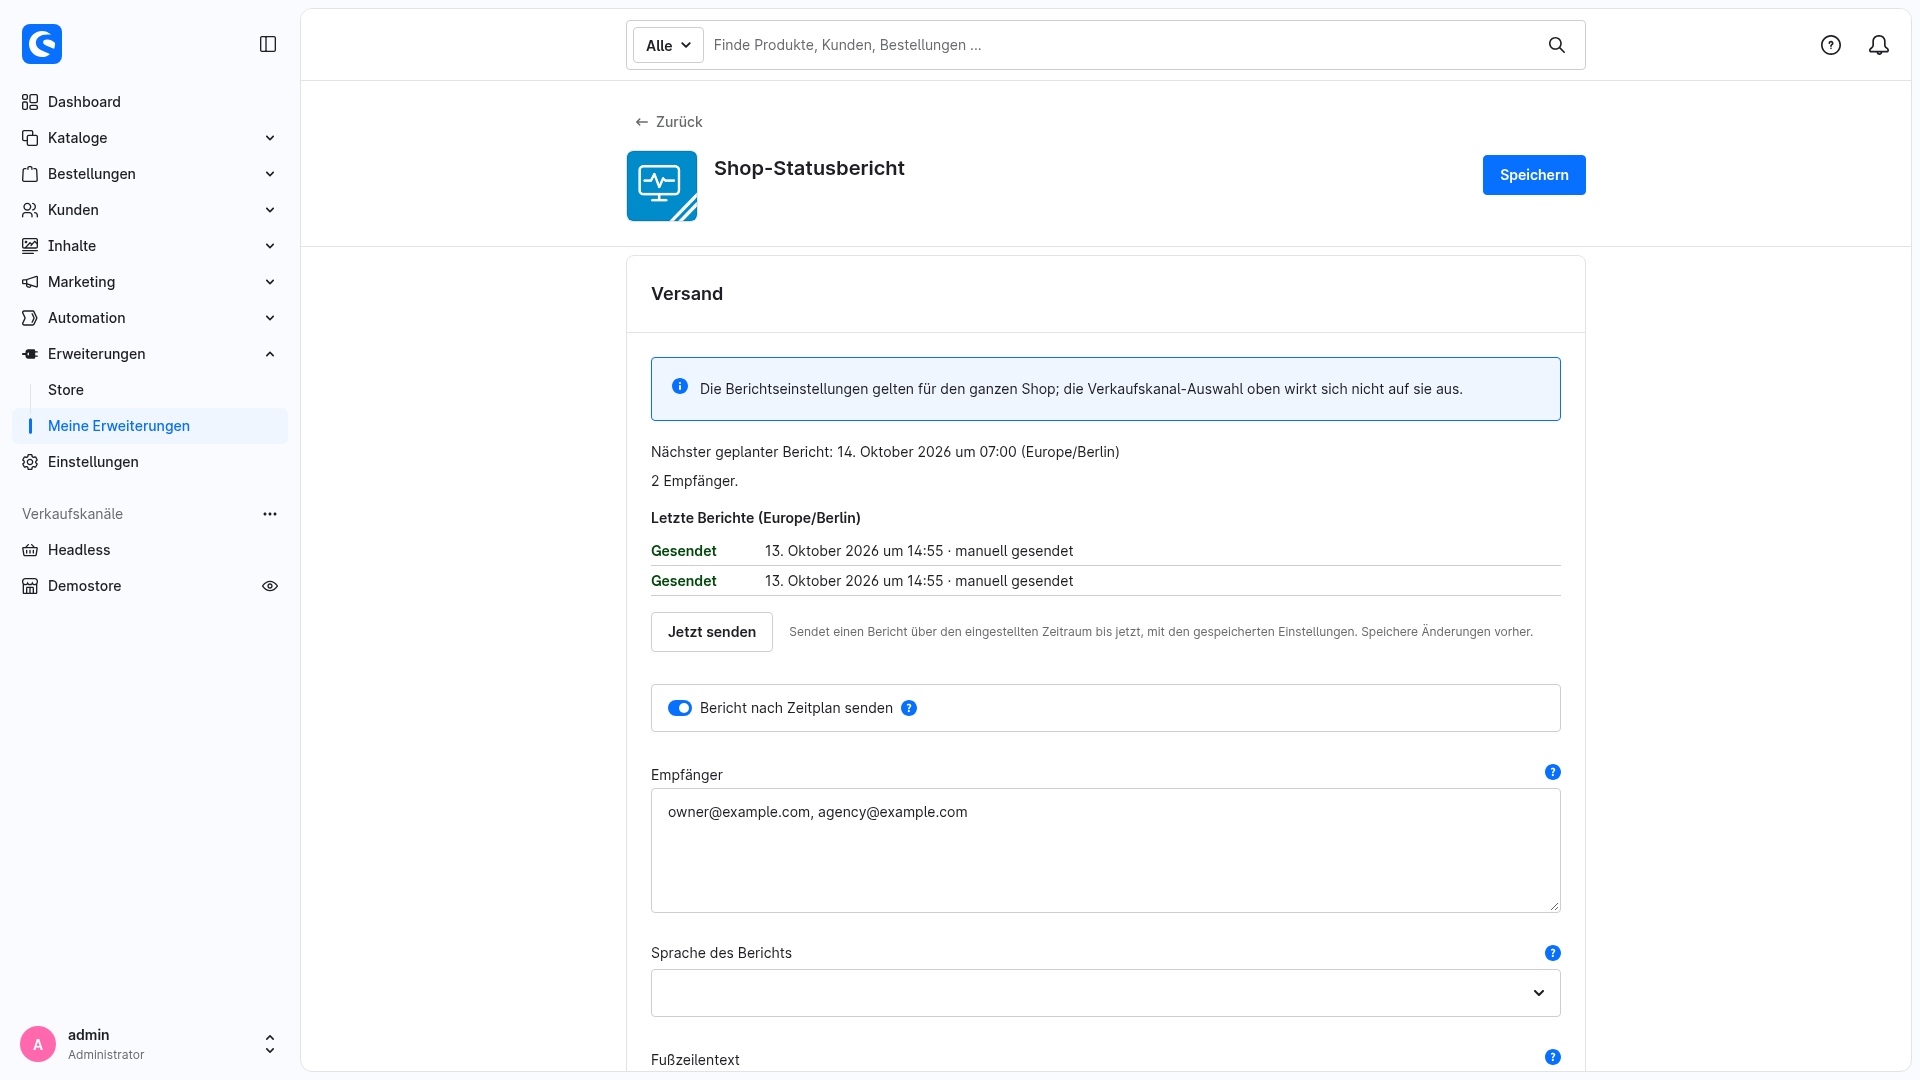Expand the Kunden menu
The image size is (1920, 1080).
(x=148, y=210)
